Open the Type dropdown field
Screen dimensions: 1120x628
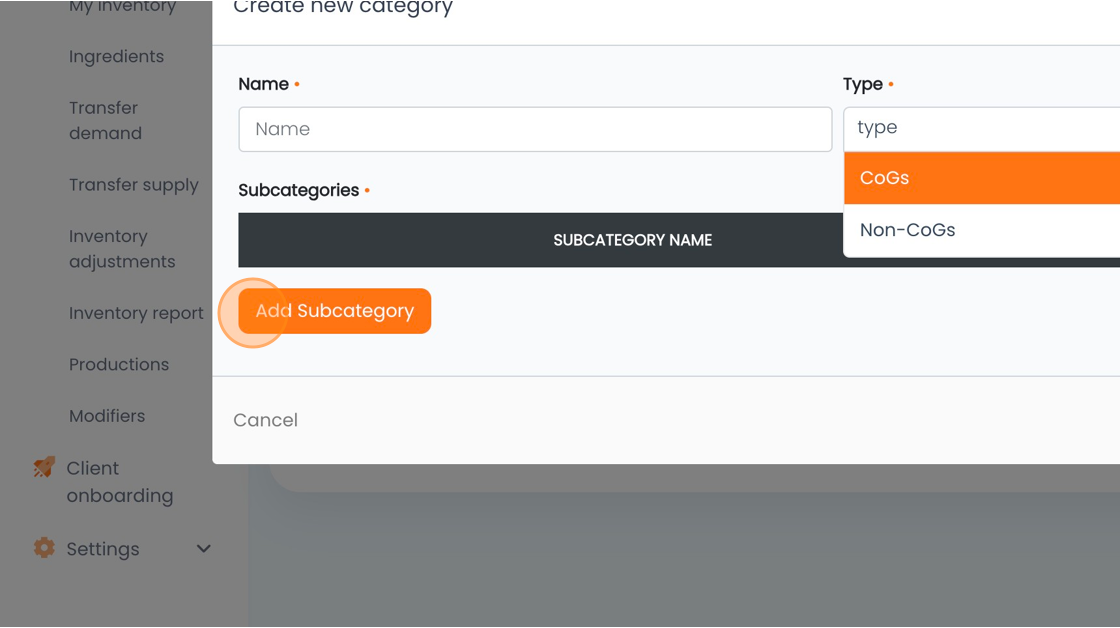[x=981, y=129]
